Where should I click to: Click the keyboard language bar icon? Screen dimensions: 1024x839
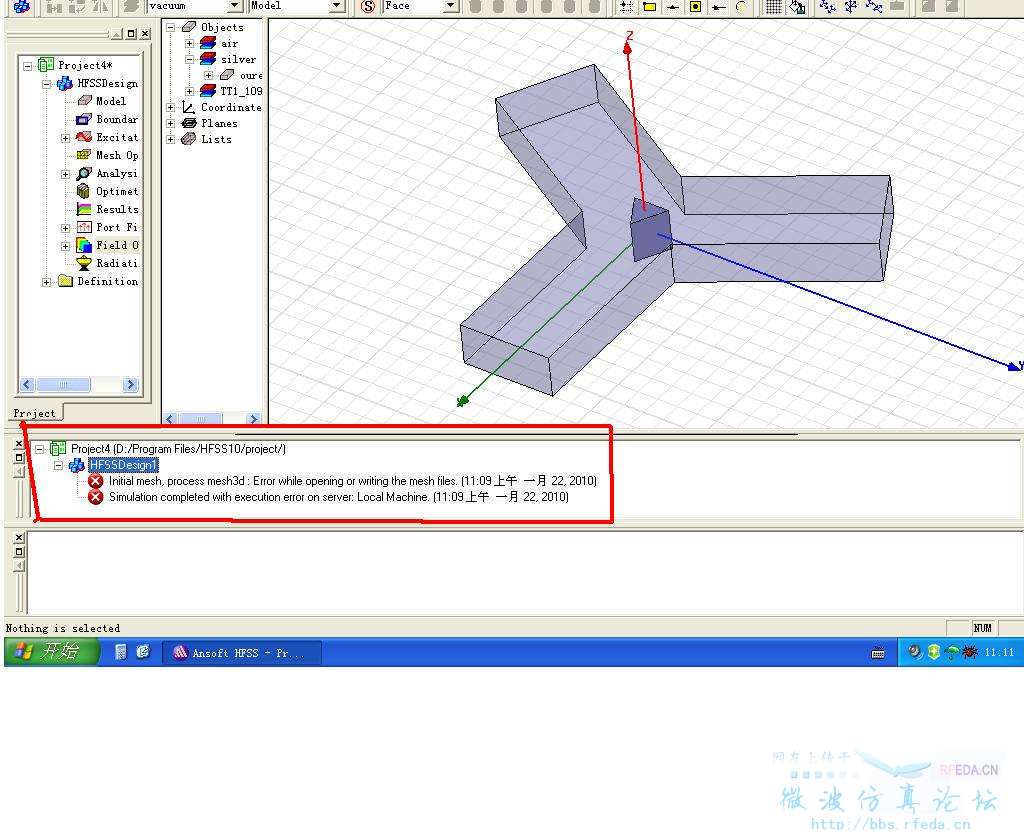coord(878,652)
